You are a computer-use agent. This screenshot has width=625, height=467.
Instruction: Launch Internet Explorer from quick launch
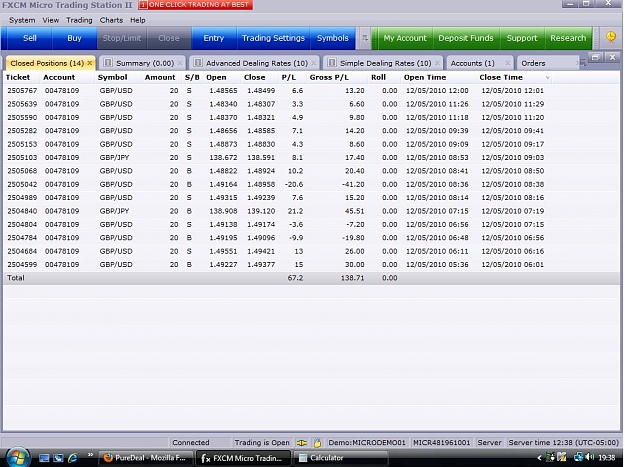tap(73, 458)
